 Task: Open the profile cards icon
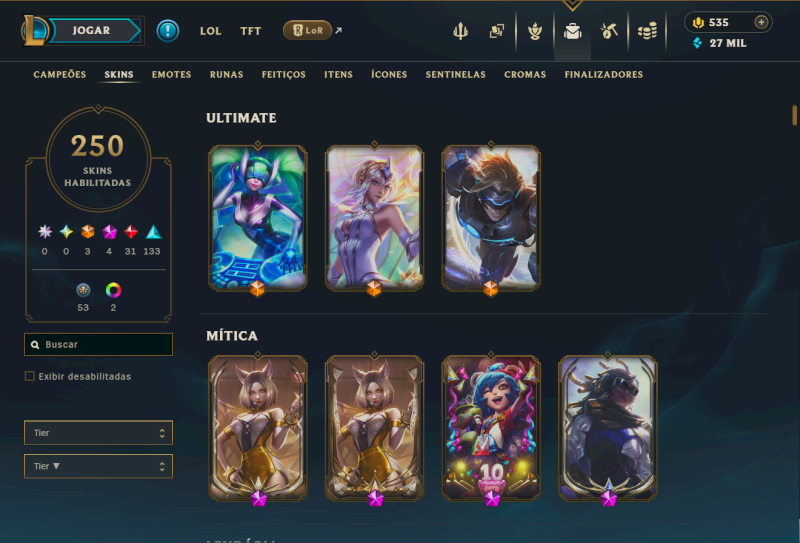pos(496,31)
